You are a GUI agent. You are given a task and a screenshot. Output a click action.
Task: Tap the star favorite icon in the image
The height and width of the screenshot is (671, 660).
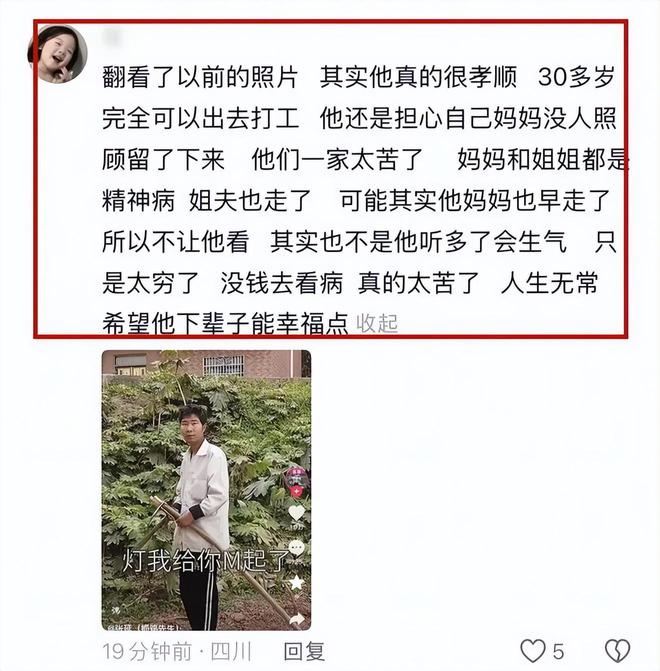tap(297, 582)
